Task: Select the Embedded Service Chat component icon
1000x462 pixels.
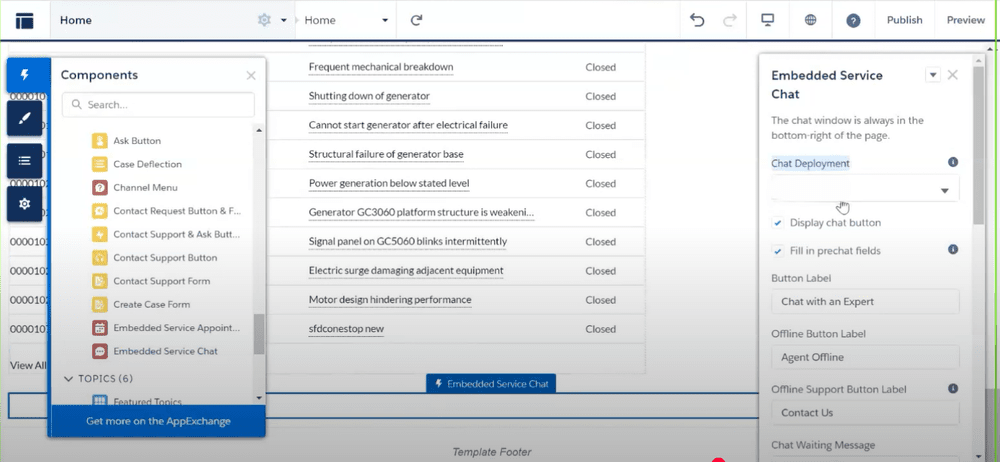Action: pyautogui.click(x=99, y=351)
